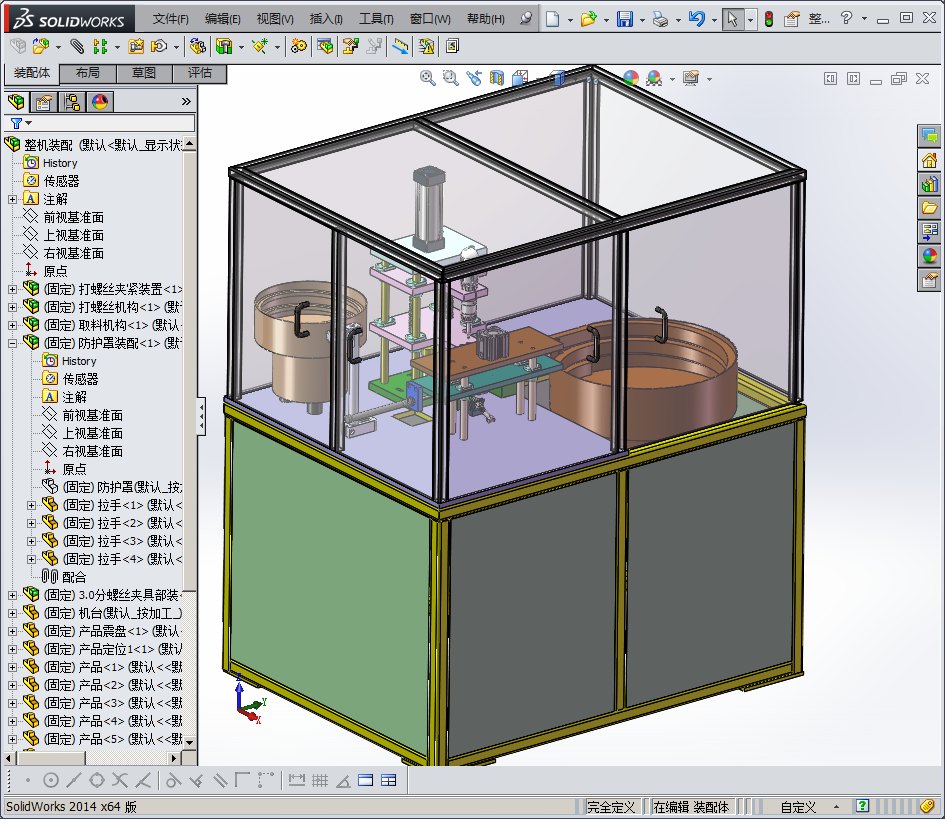Open the PropertyManager tab icon
Viewport: 945px width, 819px height.
tap(44, 101)
